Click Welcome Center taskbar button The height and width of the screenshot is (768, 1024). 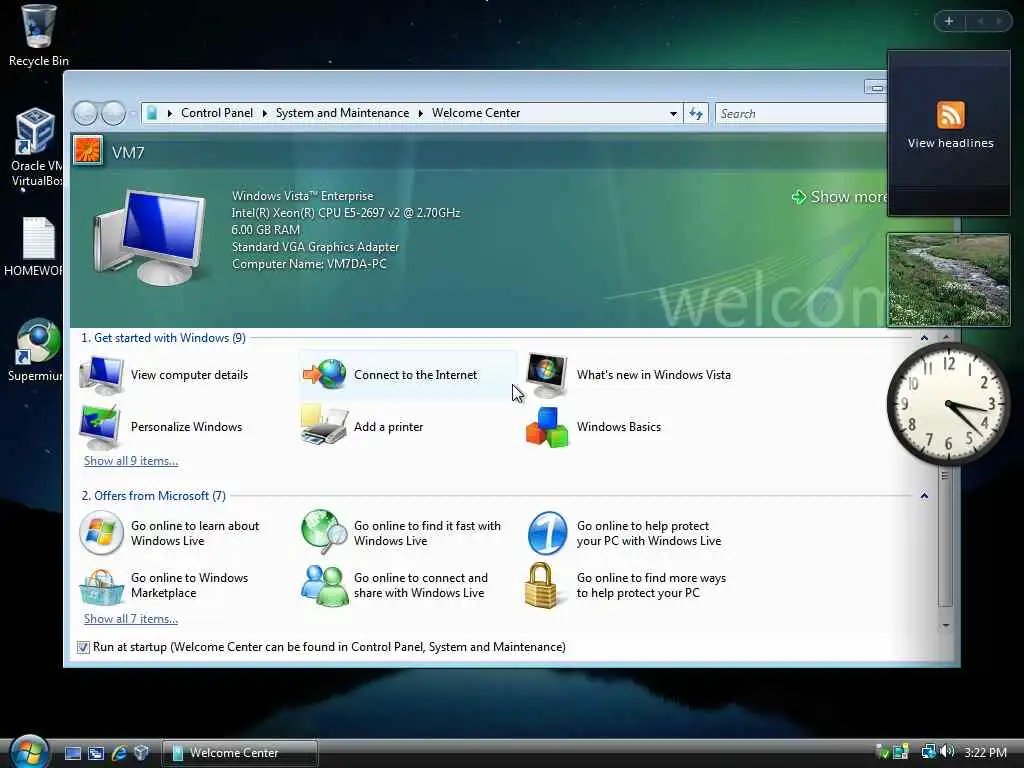[x=239, y=753]
